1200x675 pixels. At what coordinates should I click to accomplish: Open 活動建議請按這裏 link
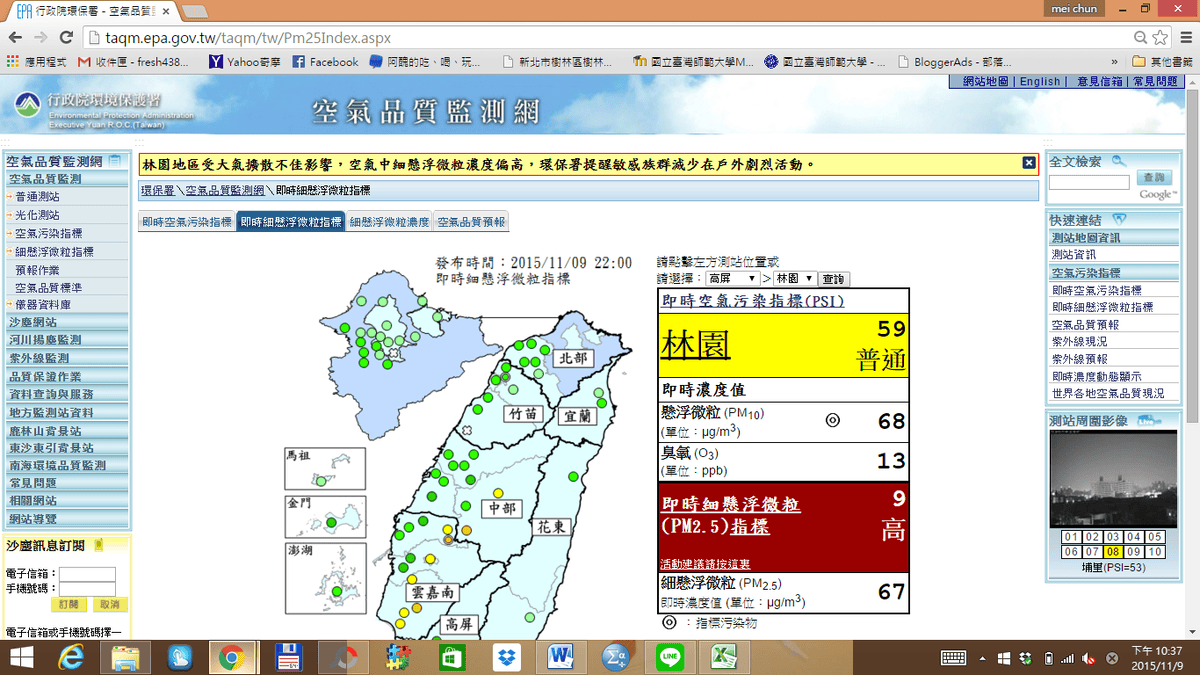[705, 564]
